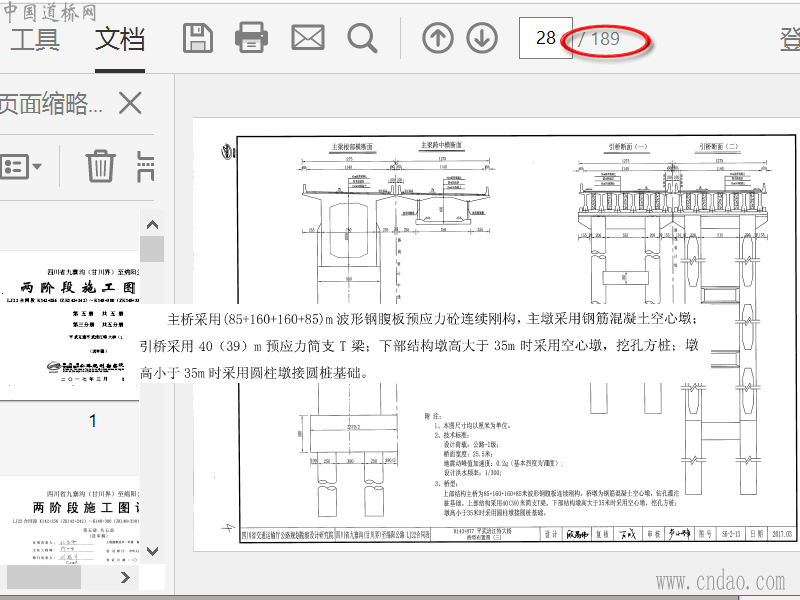This screenshot has width=800, height=600.
Task: Save the document with the floppy icon
Action: coord(198,38)
